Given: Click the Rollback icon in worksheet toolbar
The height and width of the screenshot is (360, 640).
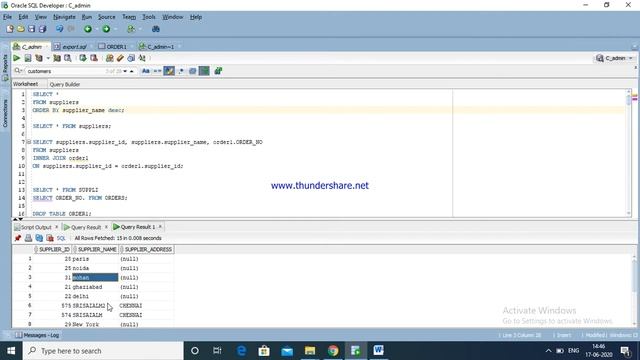Looking at the screenshot, I should [94, 58].
